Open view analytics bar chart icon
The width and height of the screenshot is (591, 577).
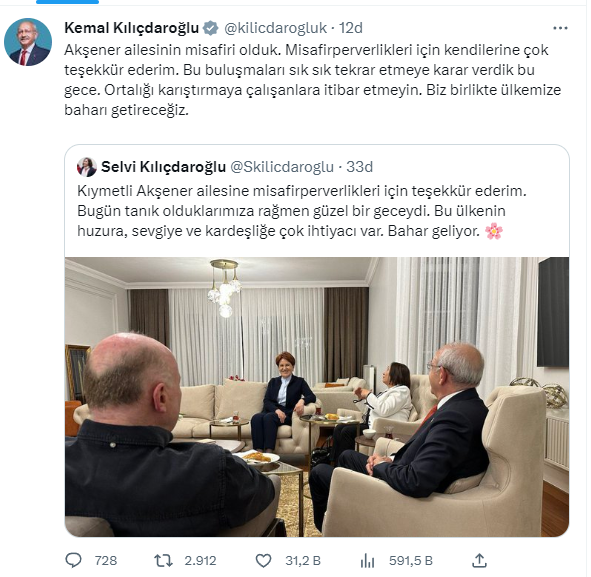pos(367,561)
